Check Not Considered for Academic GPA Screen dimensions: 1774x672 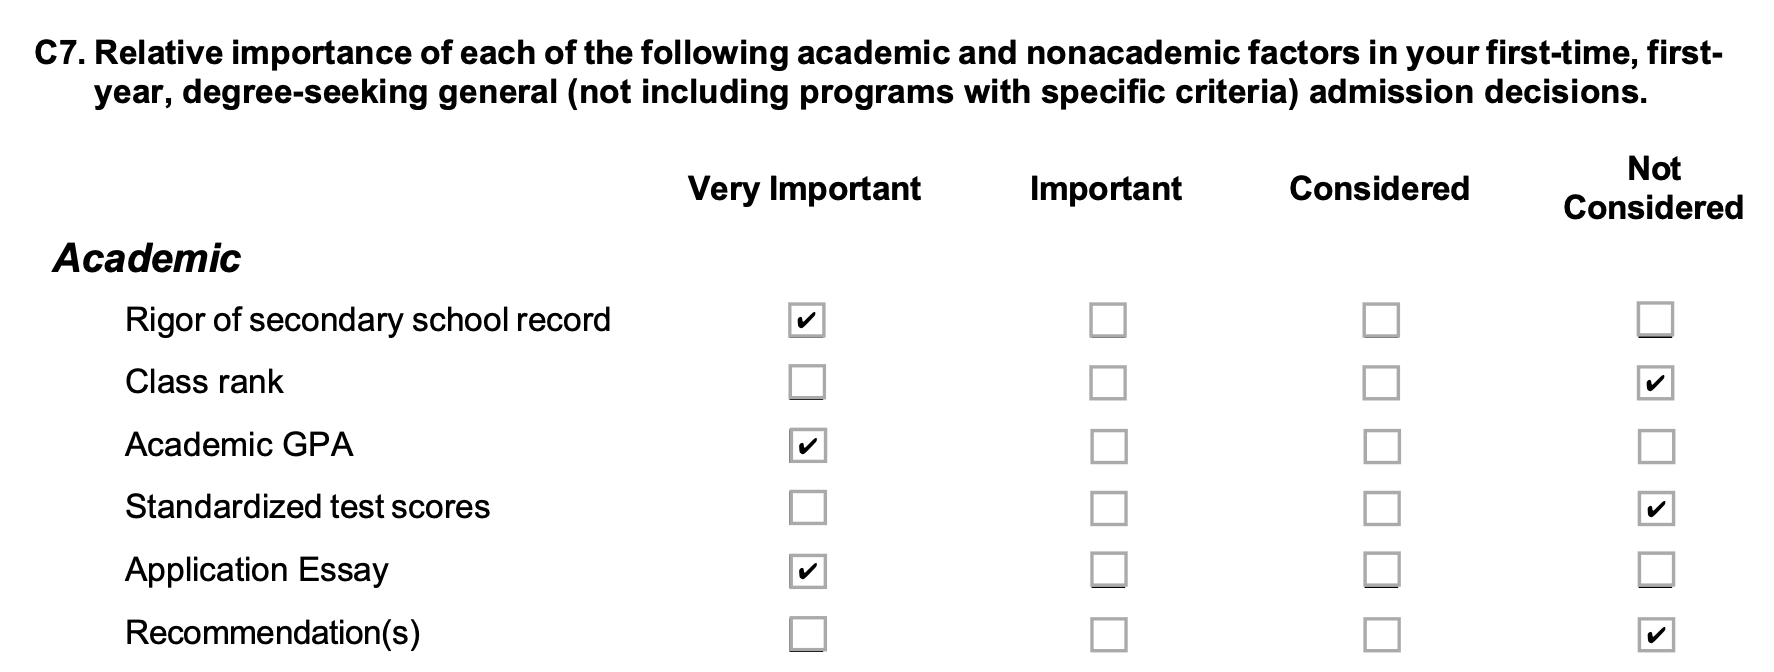click(x=1655, y=445)
